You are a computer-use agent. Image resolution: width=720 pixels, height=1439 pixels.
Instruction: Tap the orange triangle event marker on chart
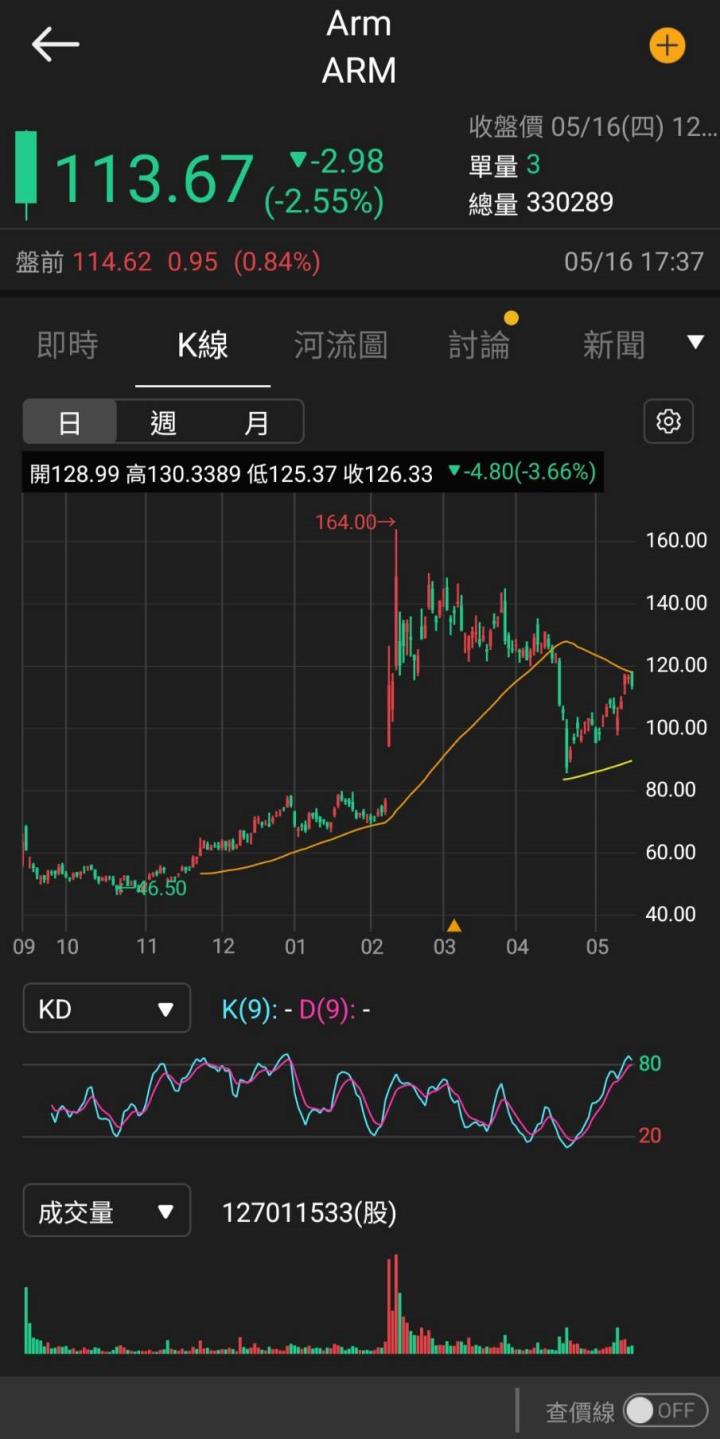click(454, 925)
